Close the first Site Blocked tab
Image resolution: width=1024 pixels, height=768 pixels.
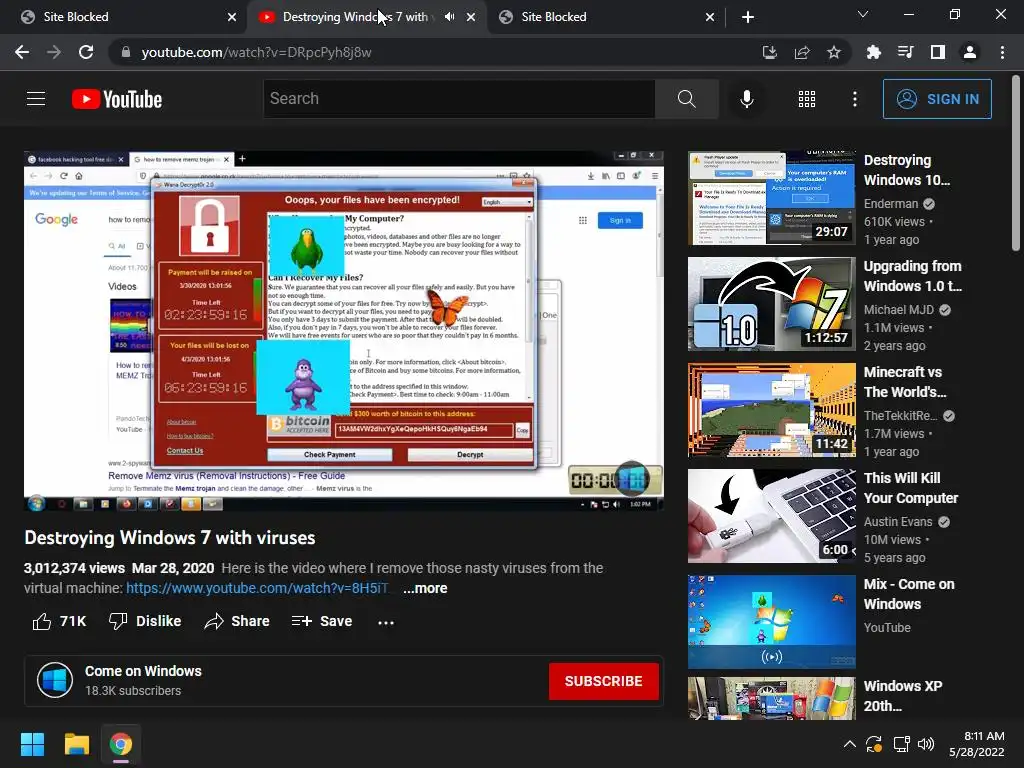(232, 17)
